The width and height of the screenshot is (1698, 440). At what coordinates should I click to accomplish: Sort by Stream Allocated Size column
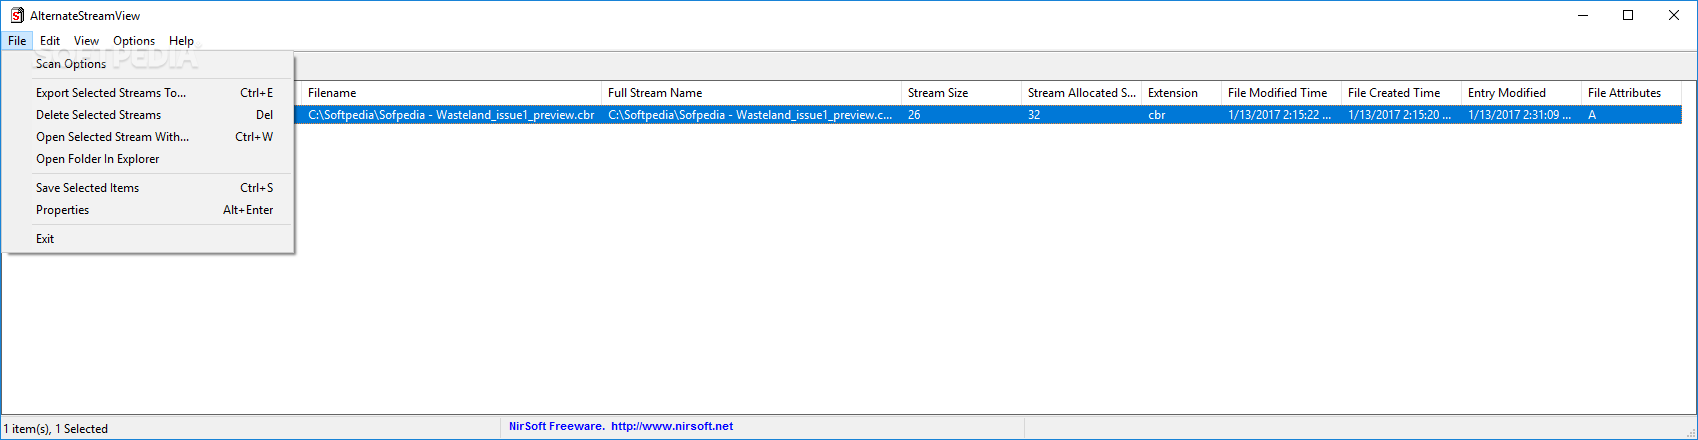pos(1081,93)
